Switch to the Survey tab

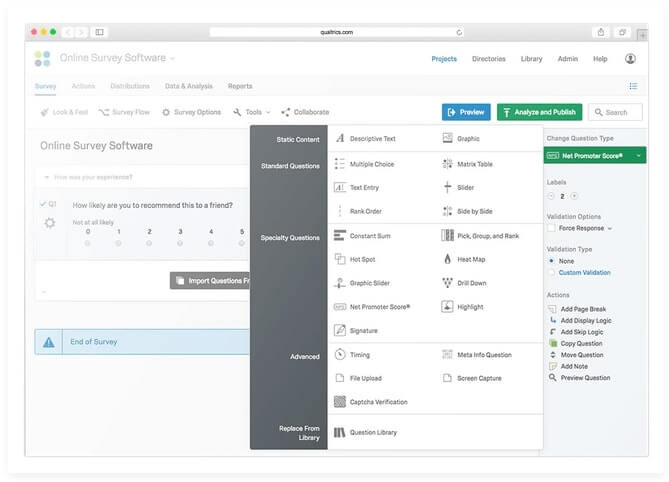click(x=45, y=86)
